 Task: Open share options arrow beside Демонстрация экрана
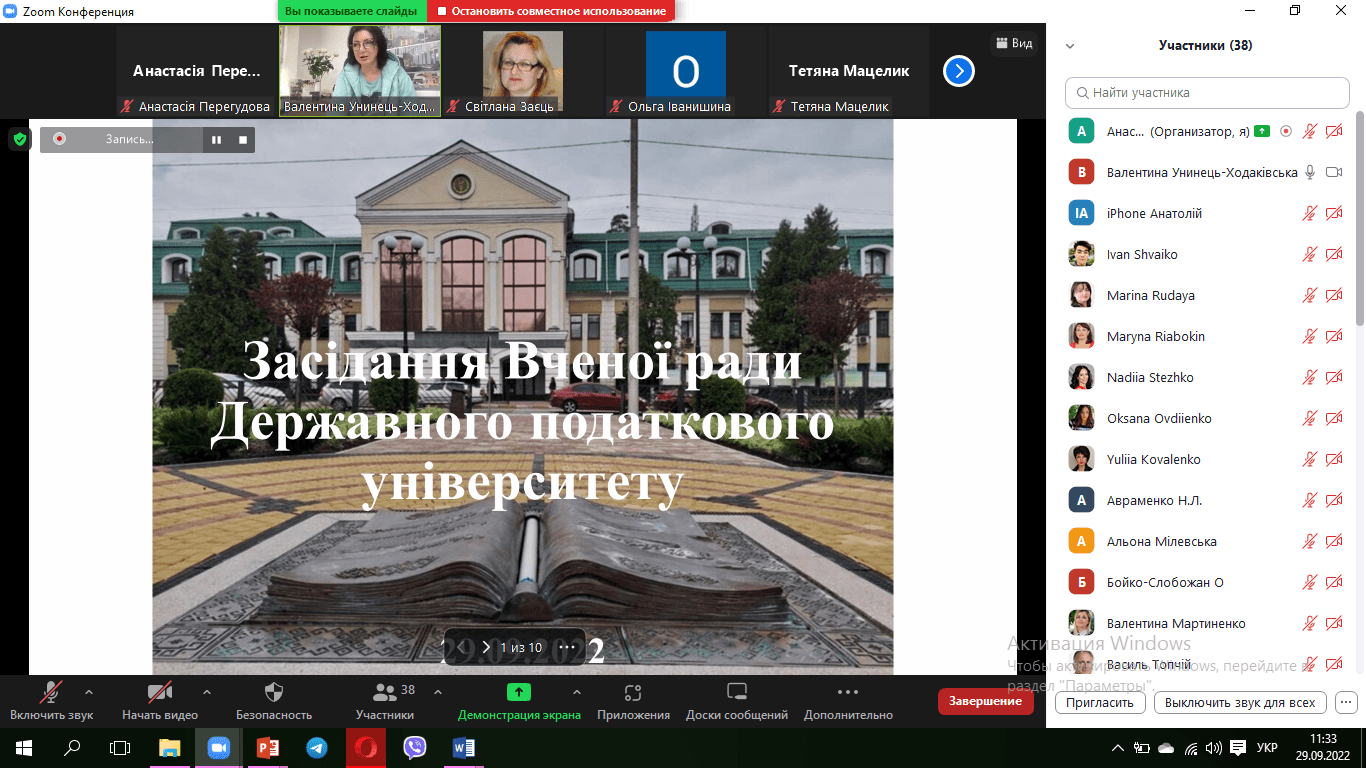[576, 691]
